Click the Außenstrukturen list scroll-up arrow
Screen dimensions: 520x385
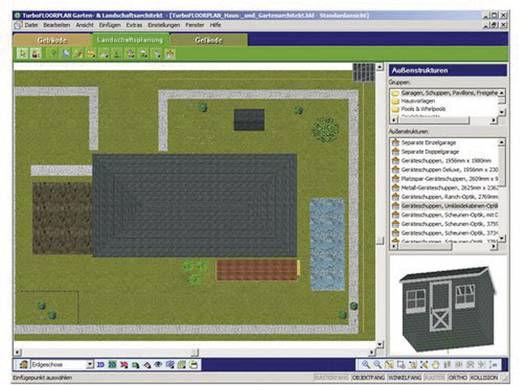click(x=501, y=142)
